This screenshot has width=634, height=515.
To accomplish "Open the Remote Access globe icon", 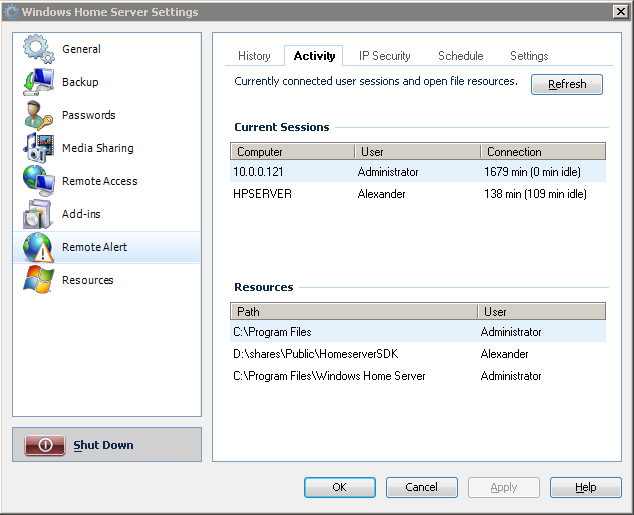I will (x=38, y=181).
